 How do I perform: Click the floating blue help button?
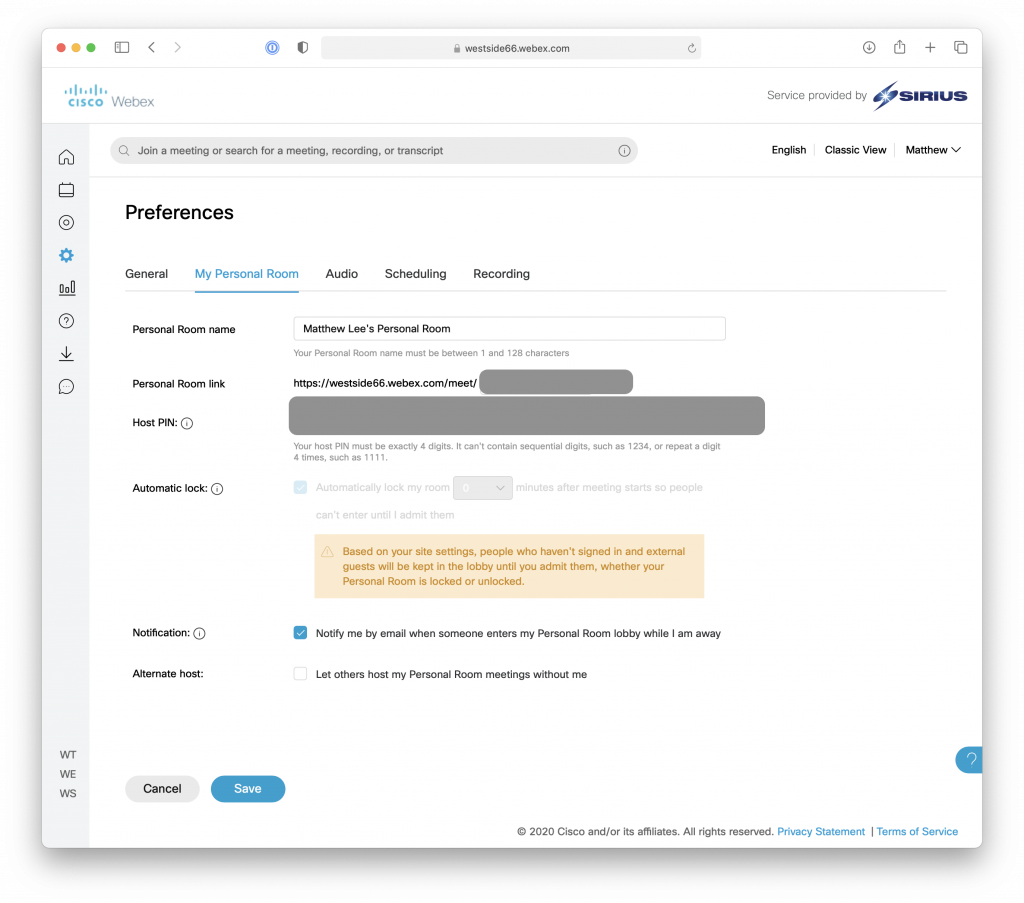click(969, 759)
